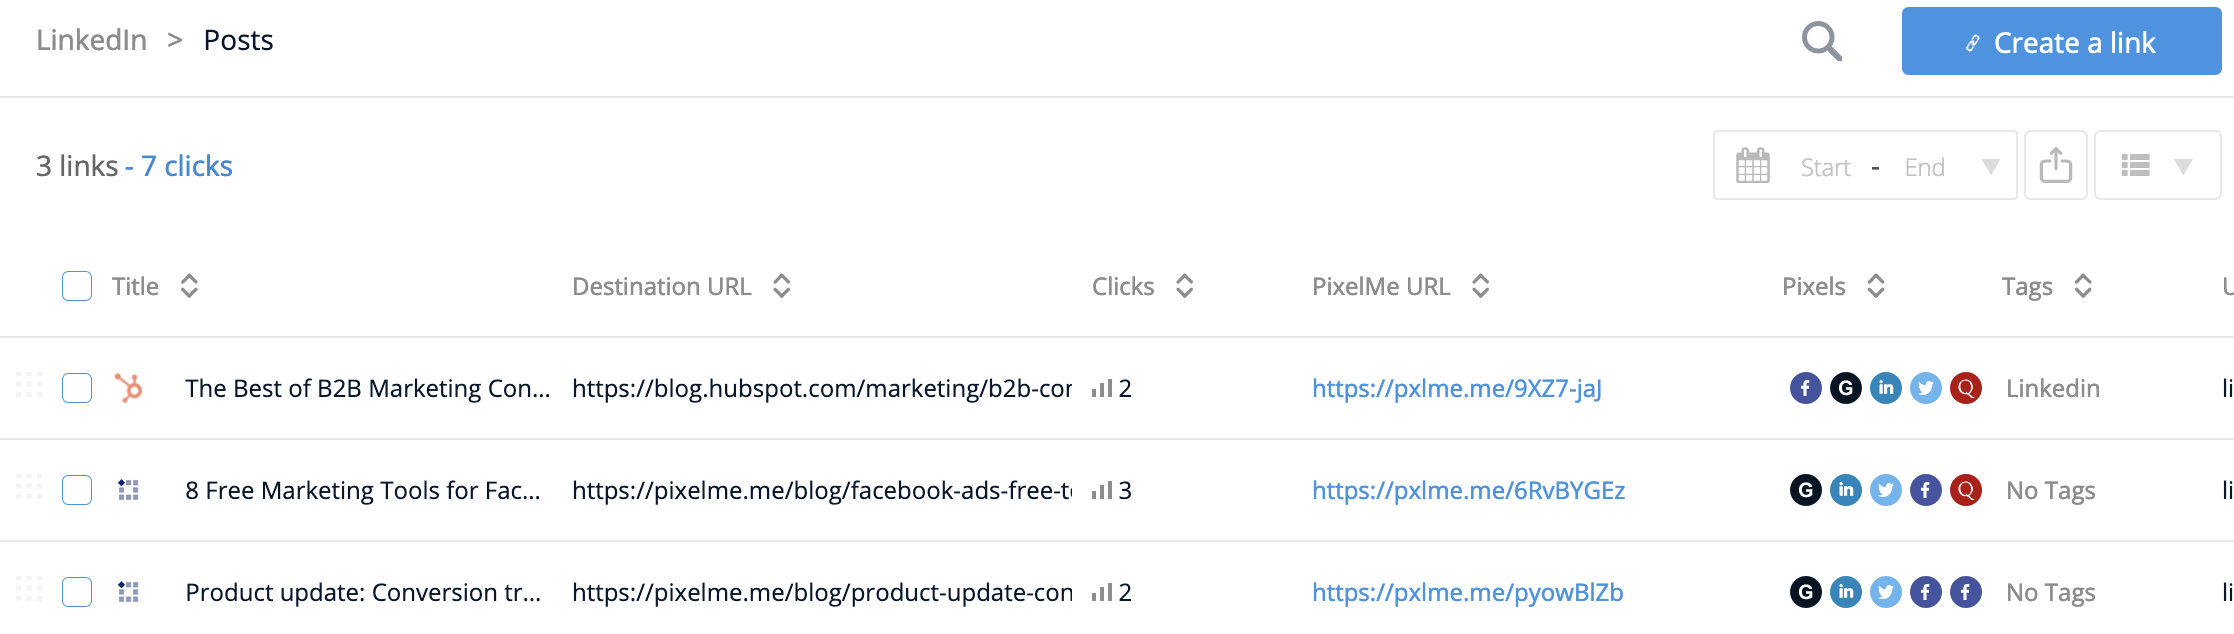The image size is (2234, 634).
Task: Open search using the magnifying glass icon
Action: tap(1821, 41)
